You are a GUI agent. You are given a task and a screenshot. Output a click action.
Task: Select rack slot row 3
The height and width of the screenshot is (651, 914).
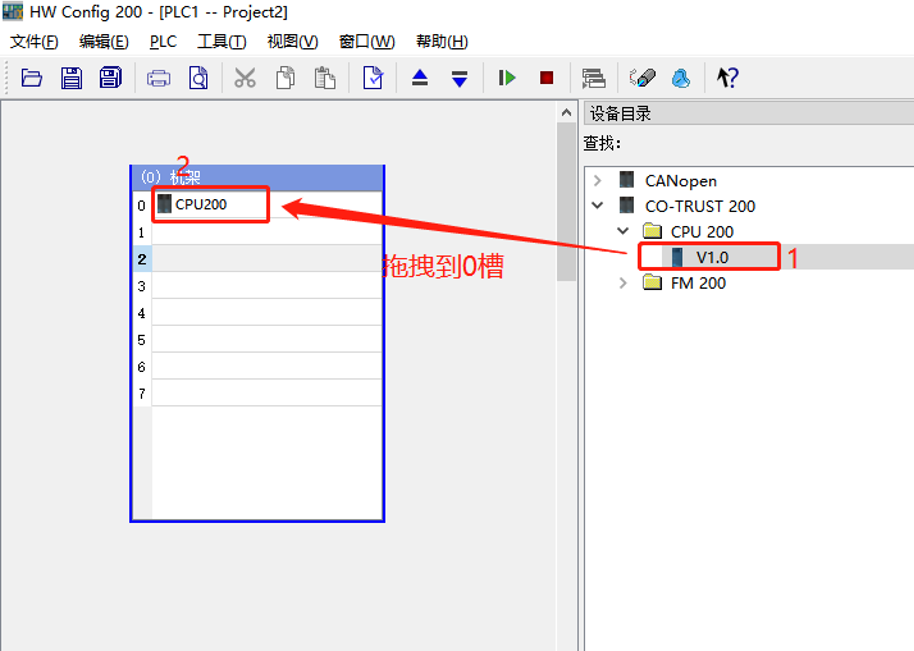258,286
